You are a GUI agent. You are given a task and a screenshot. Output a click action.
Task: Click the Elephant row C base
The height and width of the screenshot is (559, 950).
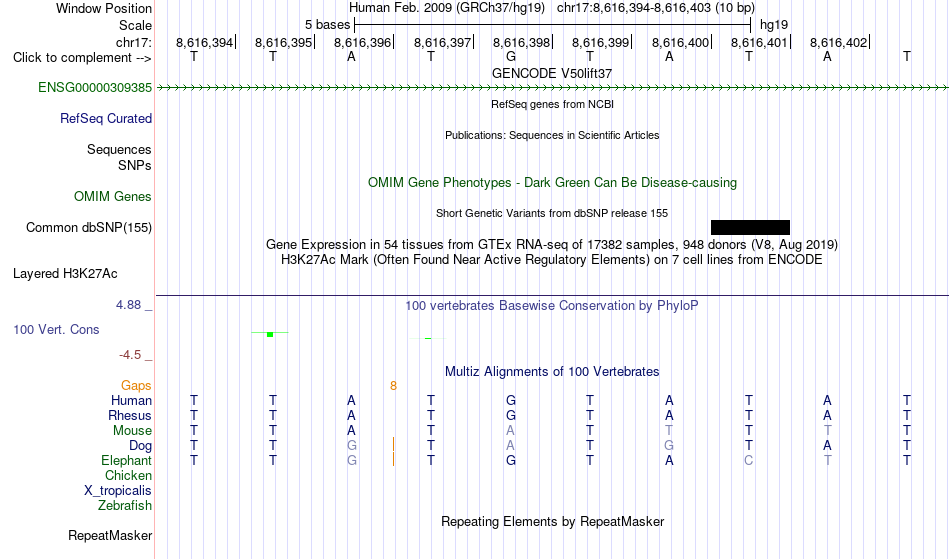[749, 460]
